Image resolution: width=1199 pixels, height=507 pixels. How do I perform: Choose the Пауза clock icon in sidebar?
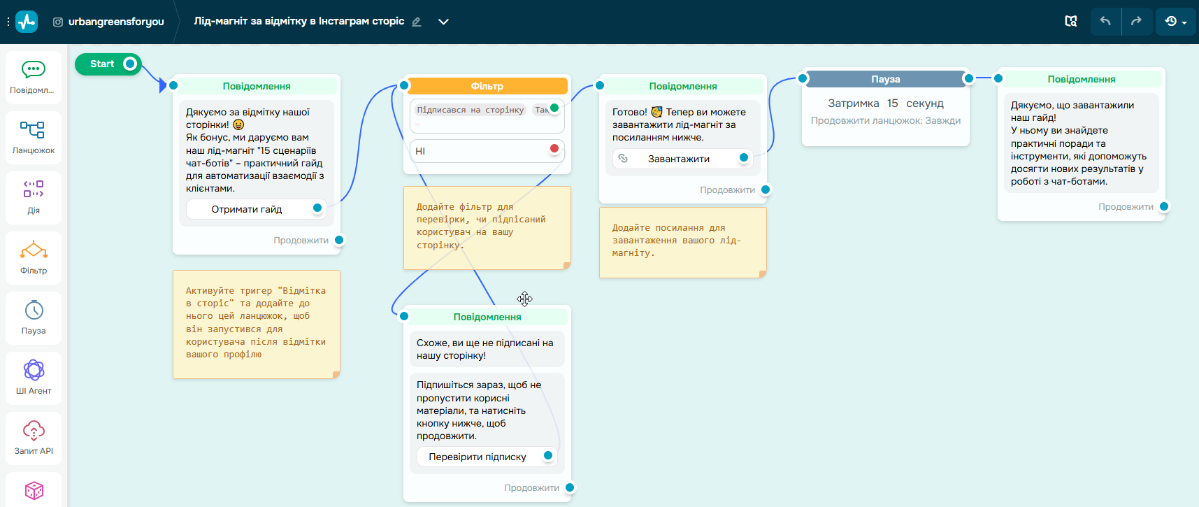tap(33, 316)
